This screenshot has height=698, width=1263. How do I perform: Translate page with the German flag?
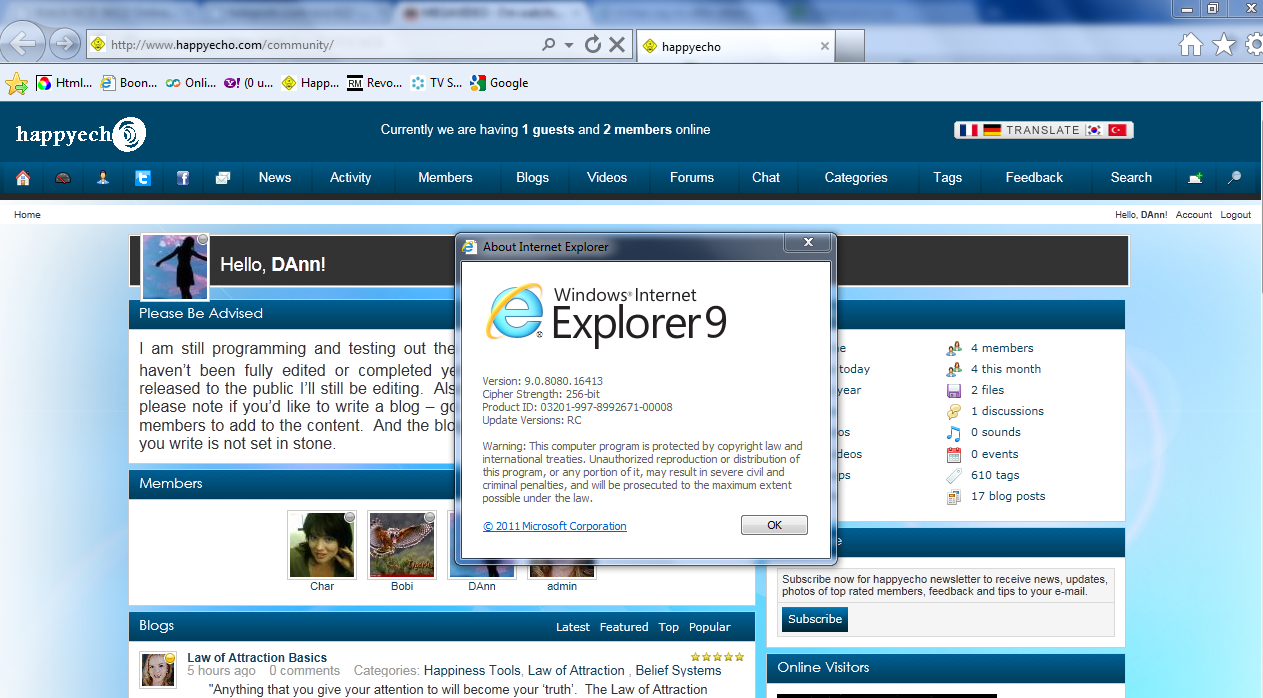(992, 130)
